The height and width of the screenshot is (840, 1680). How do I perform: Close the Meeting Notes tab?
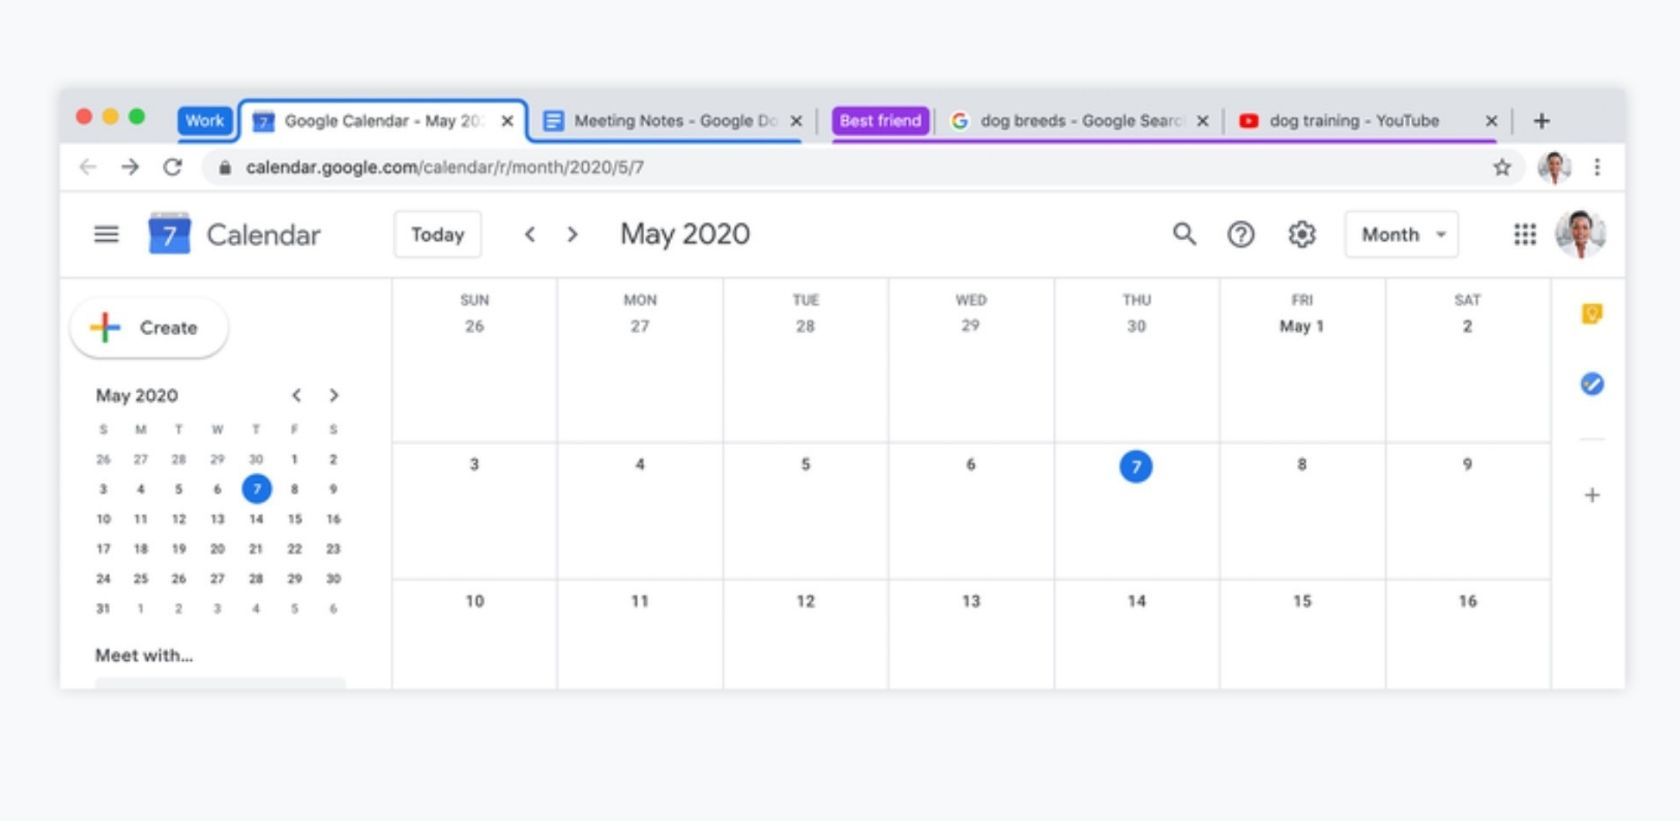click(796, 121)
